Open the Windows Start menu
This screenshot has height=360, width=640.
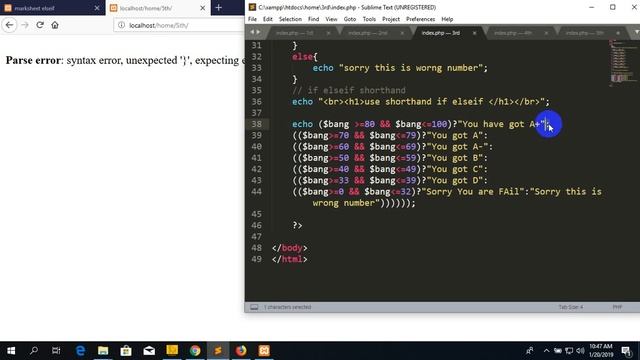coord(11,351)
